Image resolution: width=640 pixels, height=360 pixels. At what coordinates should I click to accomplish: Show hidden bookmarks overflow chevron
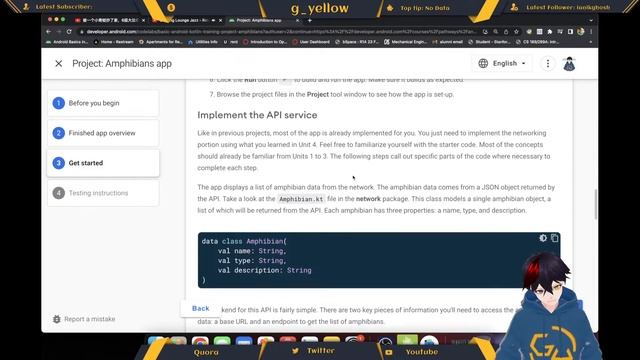(591, 42)
